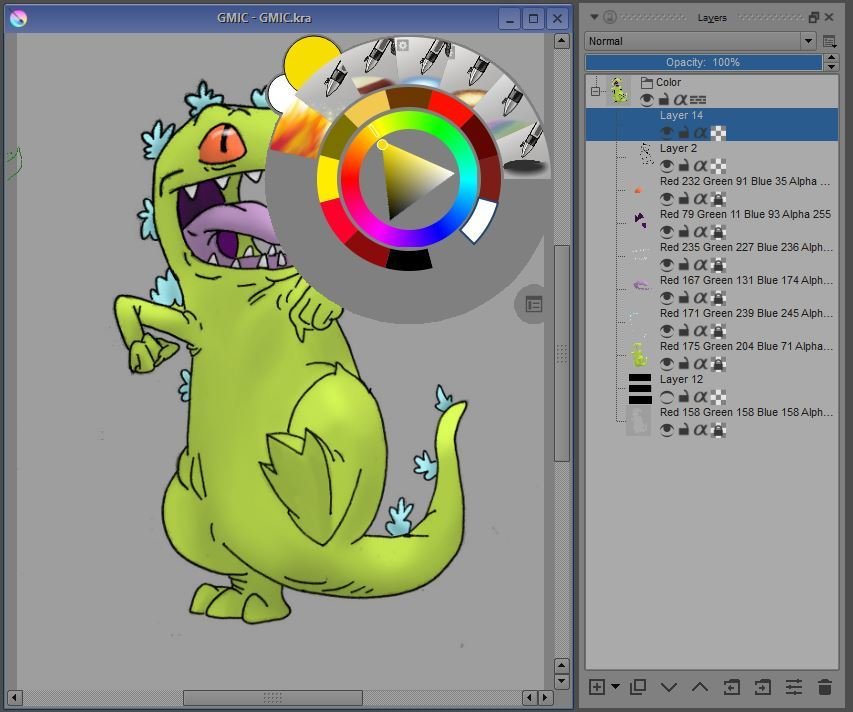Image resolution: width=853 pixels, height=712 pixels.
Task: Toggle visibility of Layer 2
Action: click(x=666, y=165)
